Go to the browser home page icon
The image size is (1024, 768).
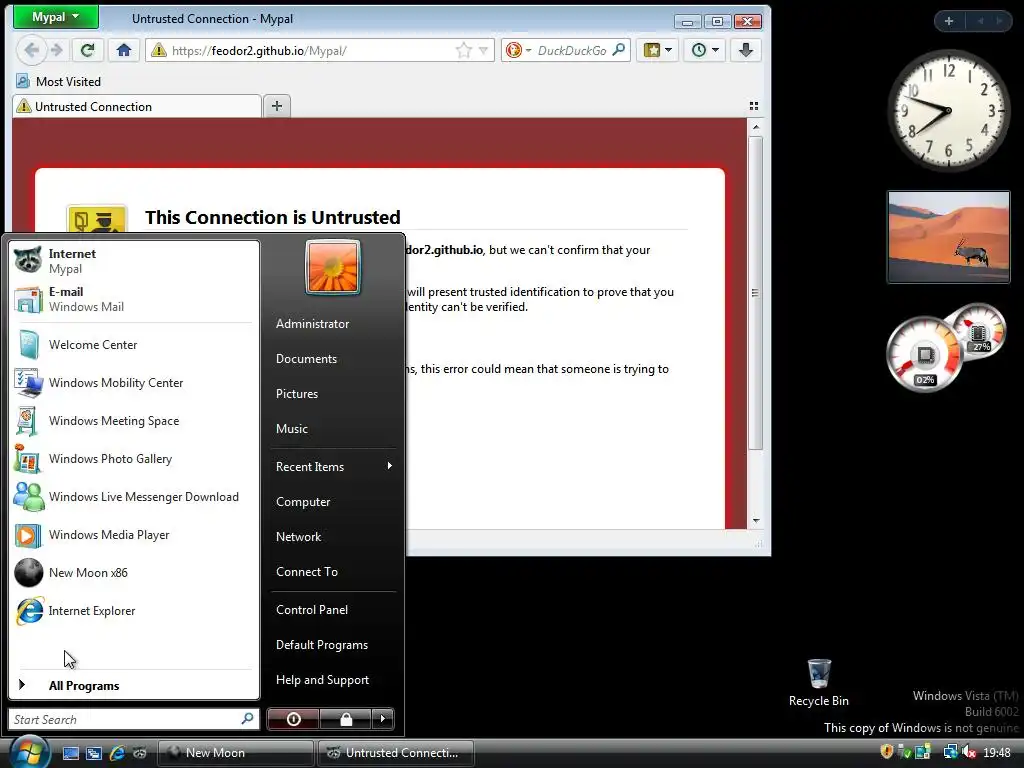[123, 50]
